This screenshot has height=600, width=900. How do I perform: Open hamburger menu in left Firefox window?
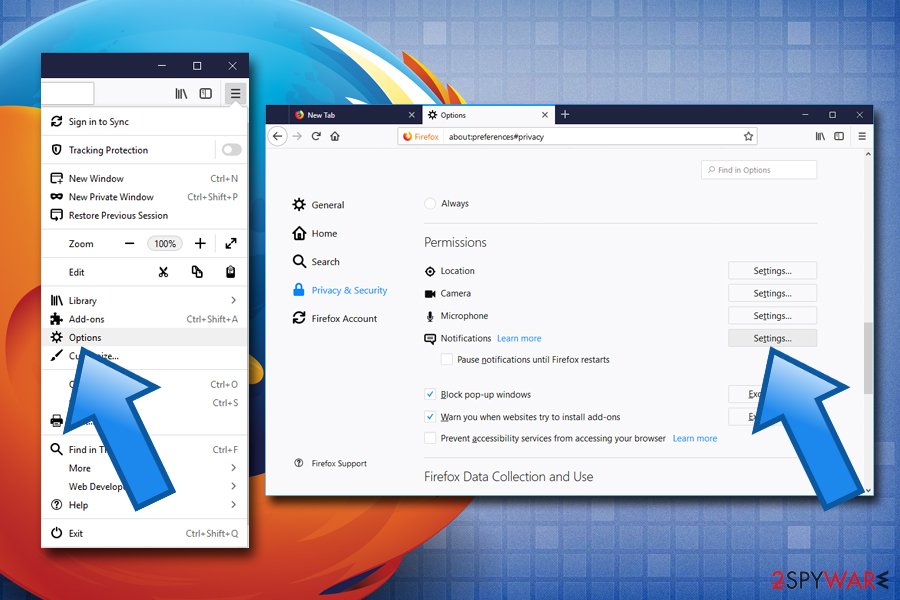coord(235,93)
